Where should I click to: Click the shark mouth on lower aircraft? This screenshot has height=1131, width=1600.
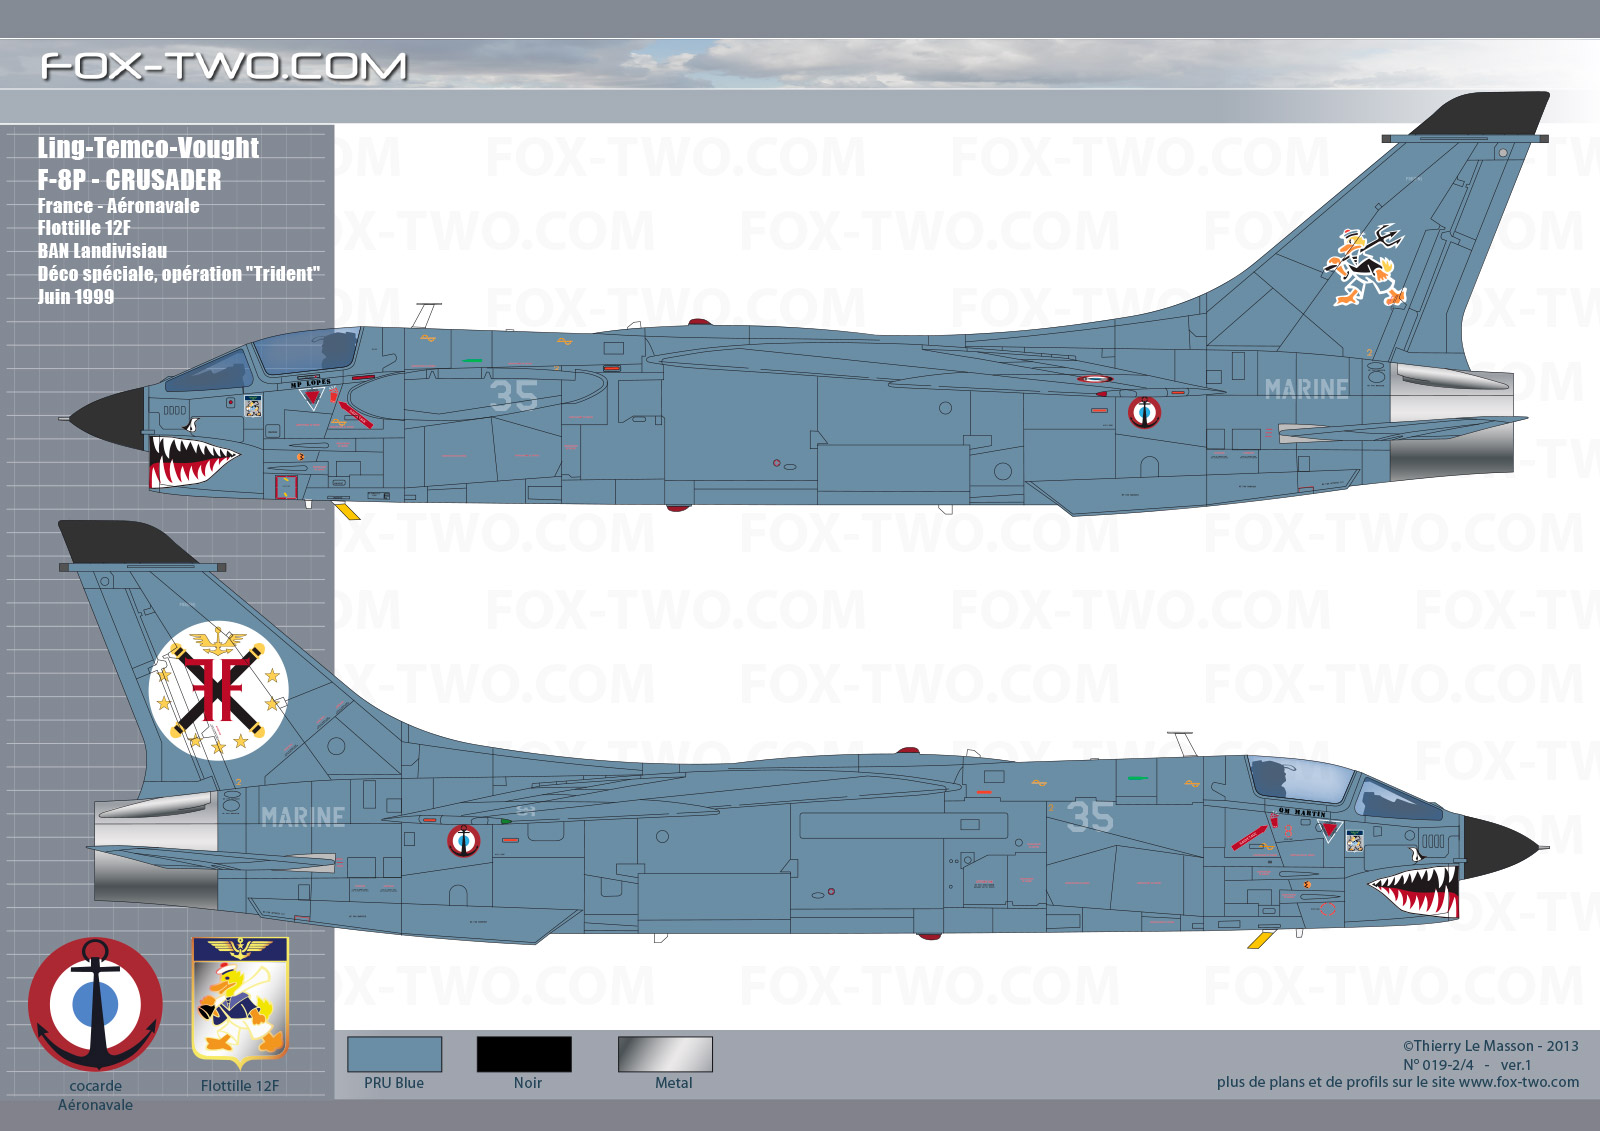[1414, 892]
